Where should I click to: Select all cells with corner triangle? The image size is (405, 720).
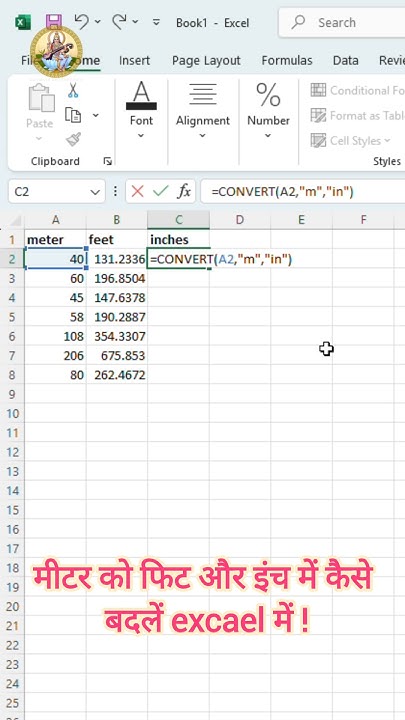click(15, 221)
